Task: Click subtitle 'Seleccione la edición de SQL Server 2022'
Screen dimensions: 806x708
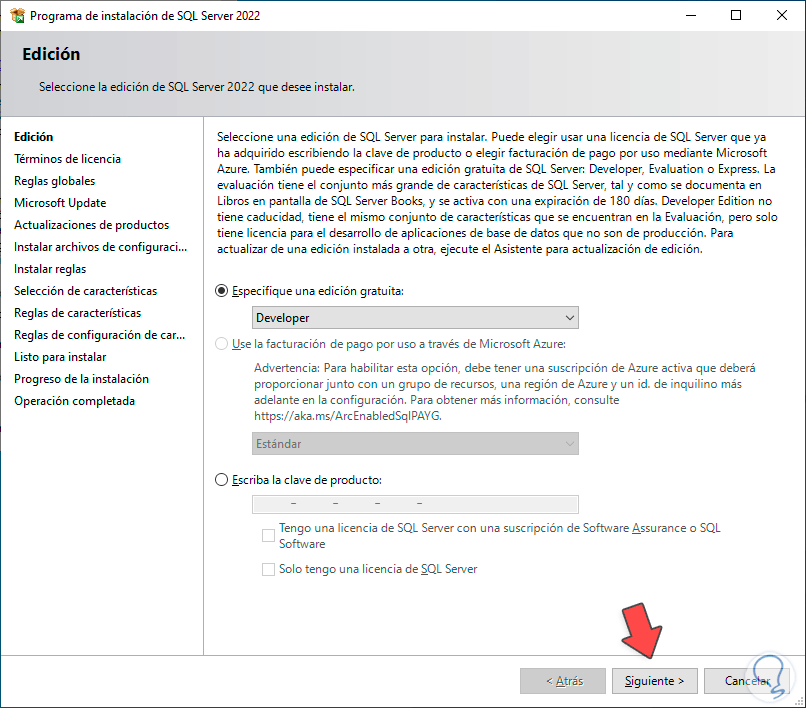Action: point(197,87)
